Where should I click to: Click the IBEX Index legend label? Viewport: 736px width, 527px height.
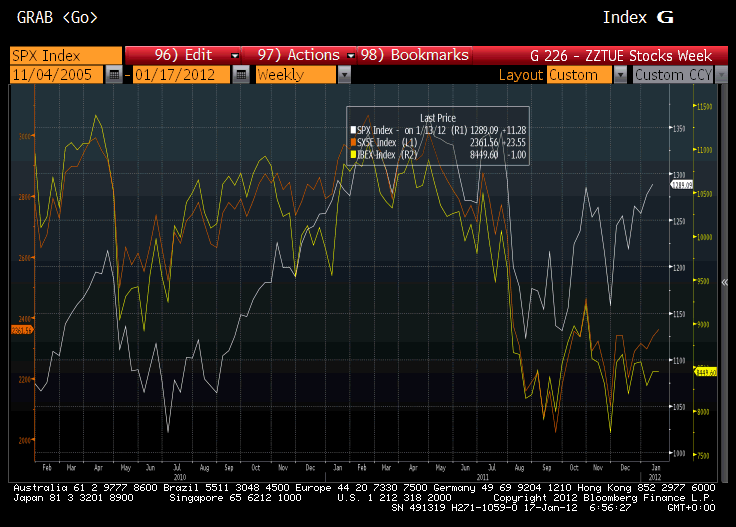(376, 154)
